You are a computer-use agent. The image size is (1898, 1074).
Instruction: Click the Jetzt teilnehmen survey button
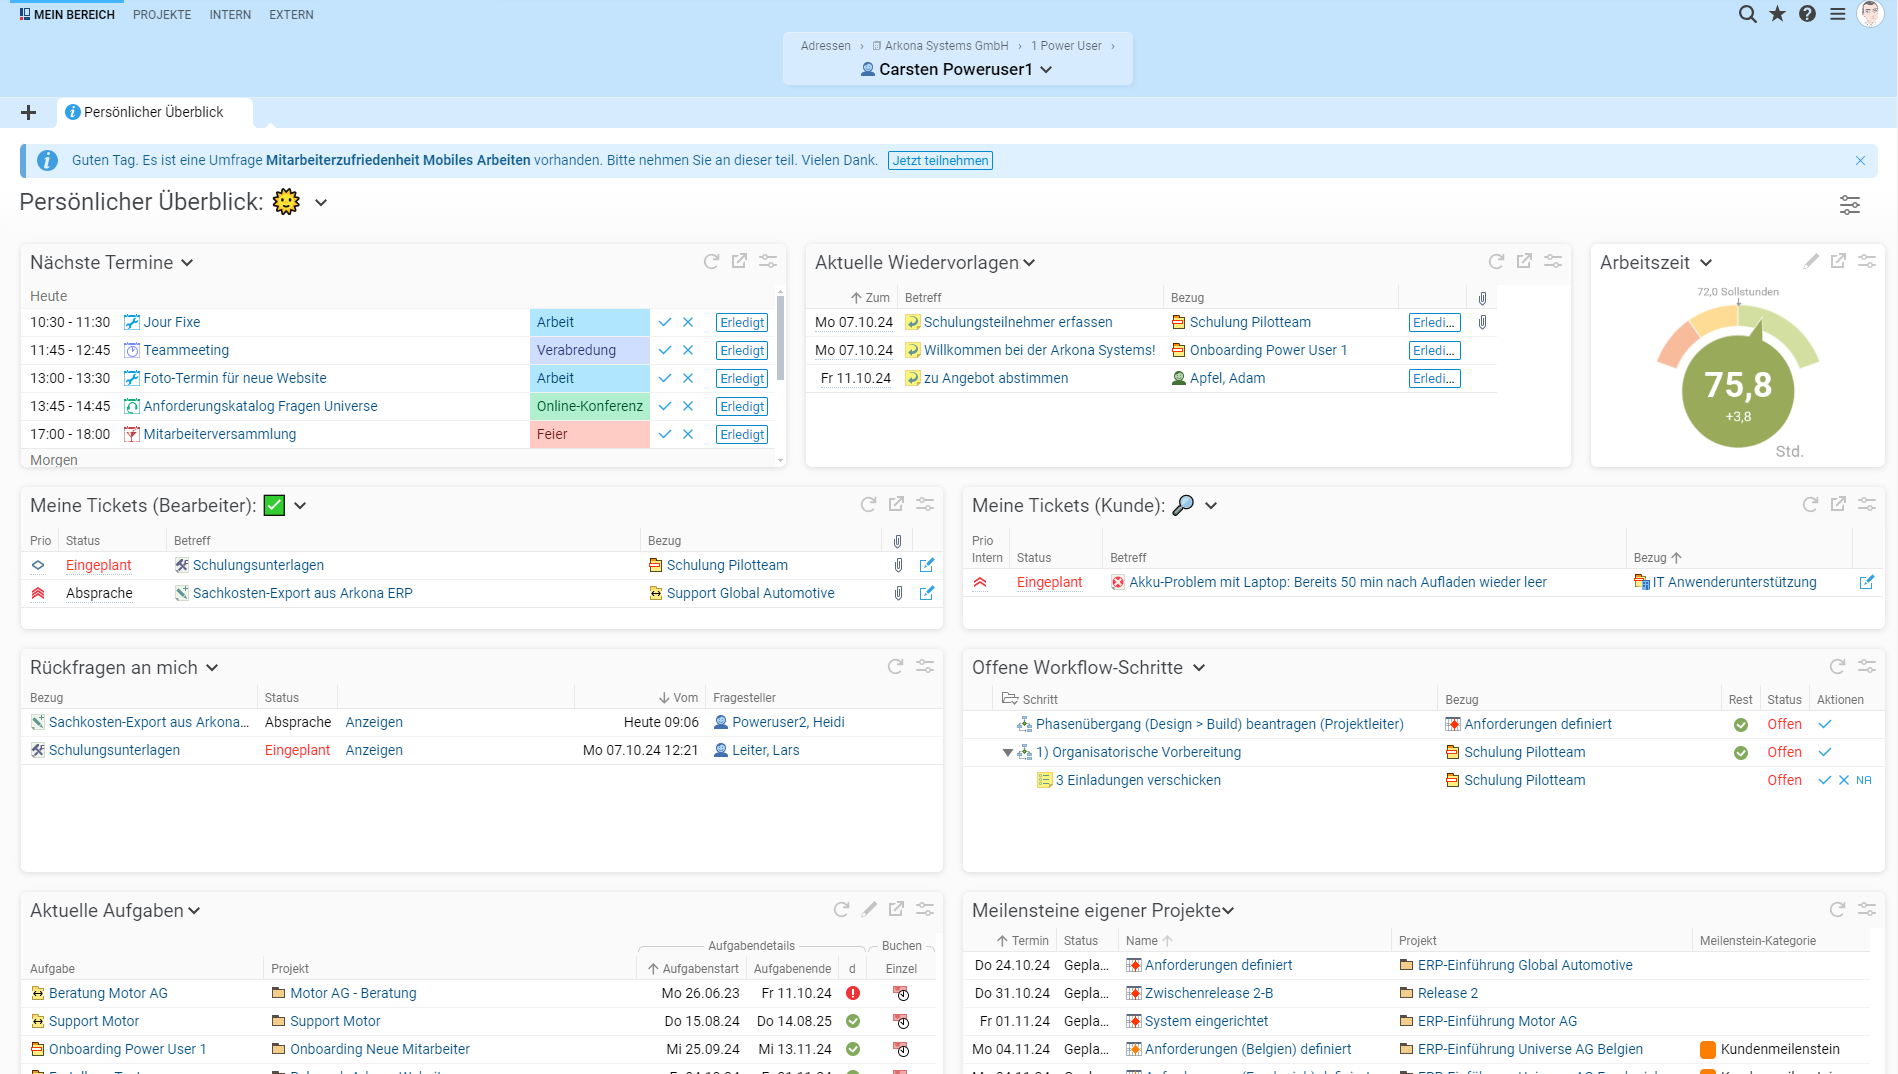tap(940, 160)
